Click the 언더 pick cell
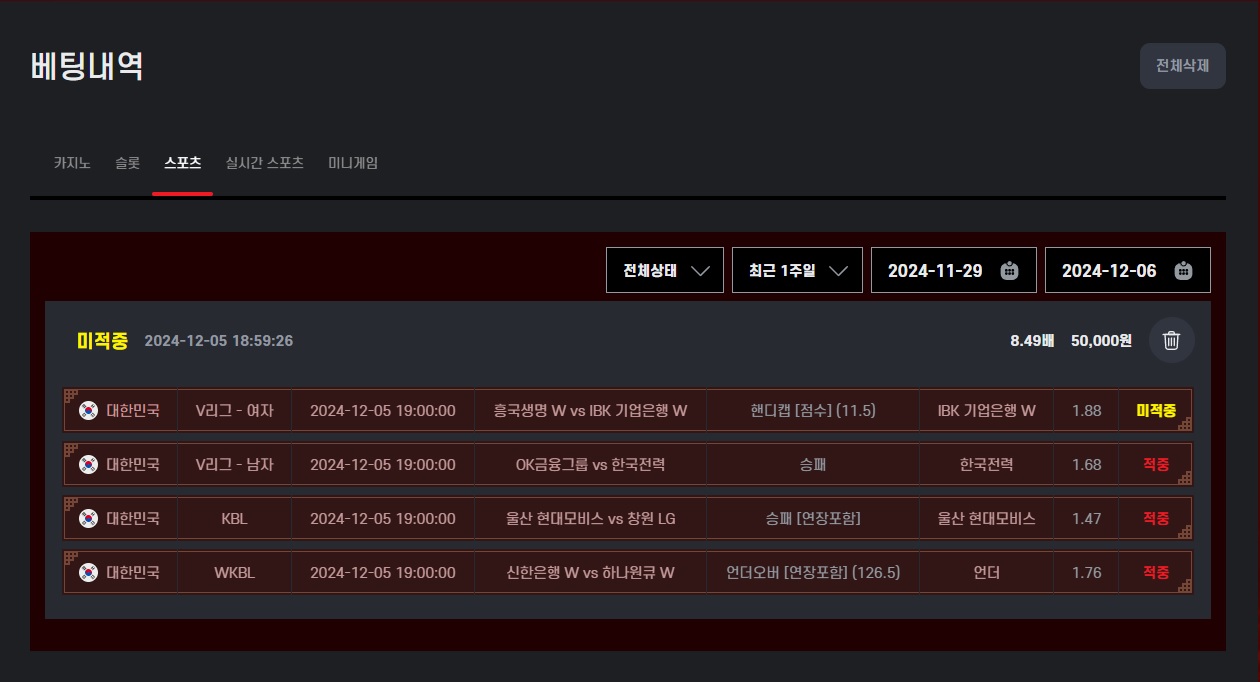This screenshot has height=682, width=1260. (x=987, y=572)
